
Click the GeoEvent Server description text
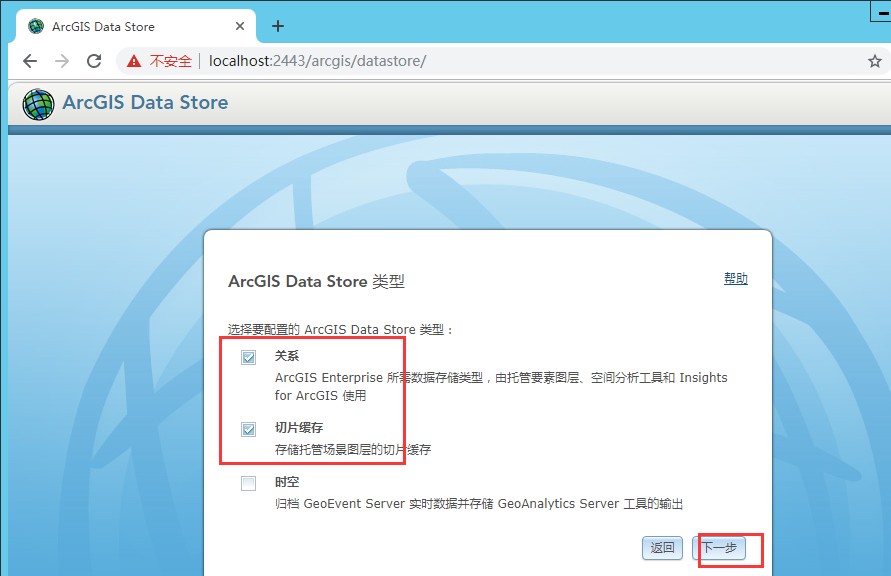tap(478, 503)
